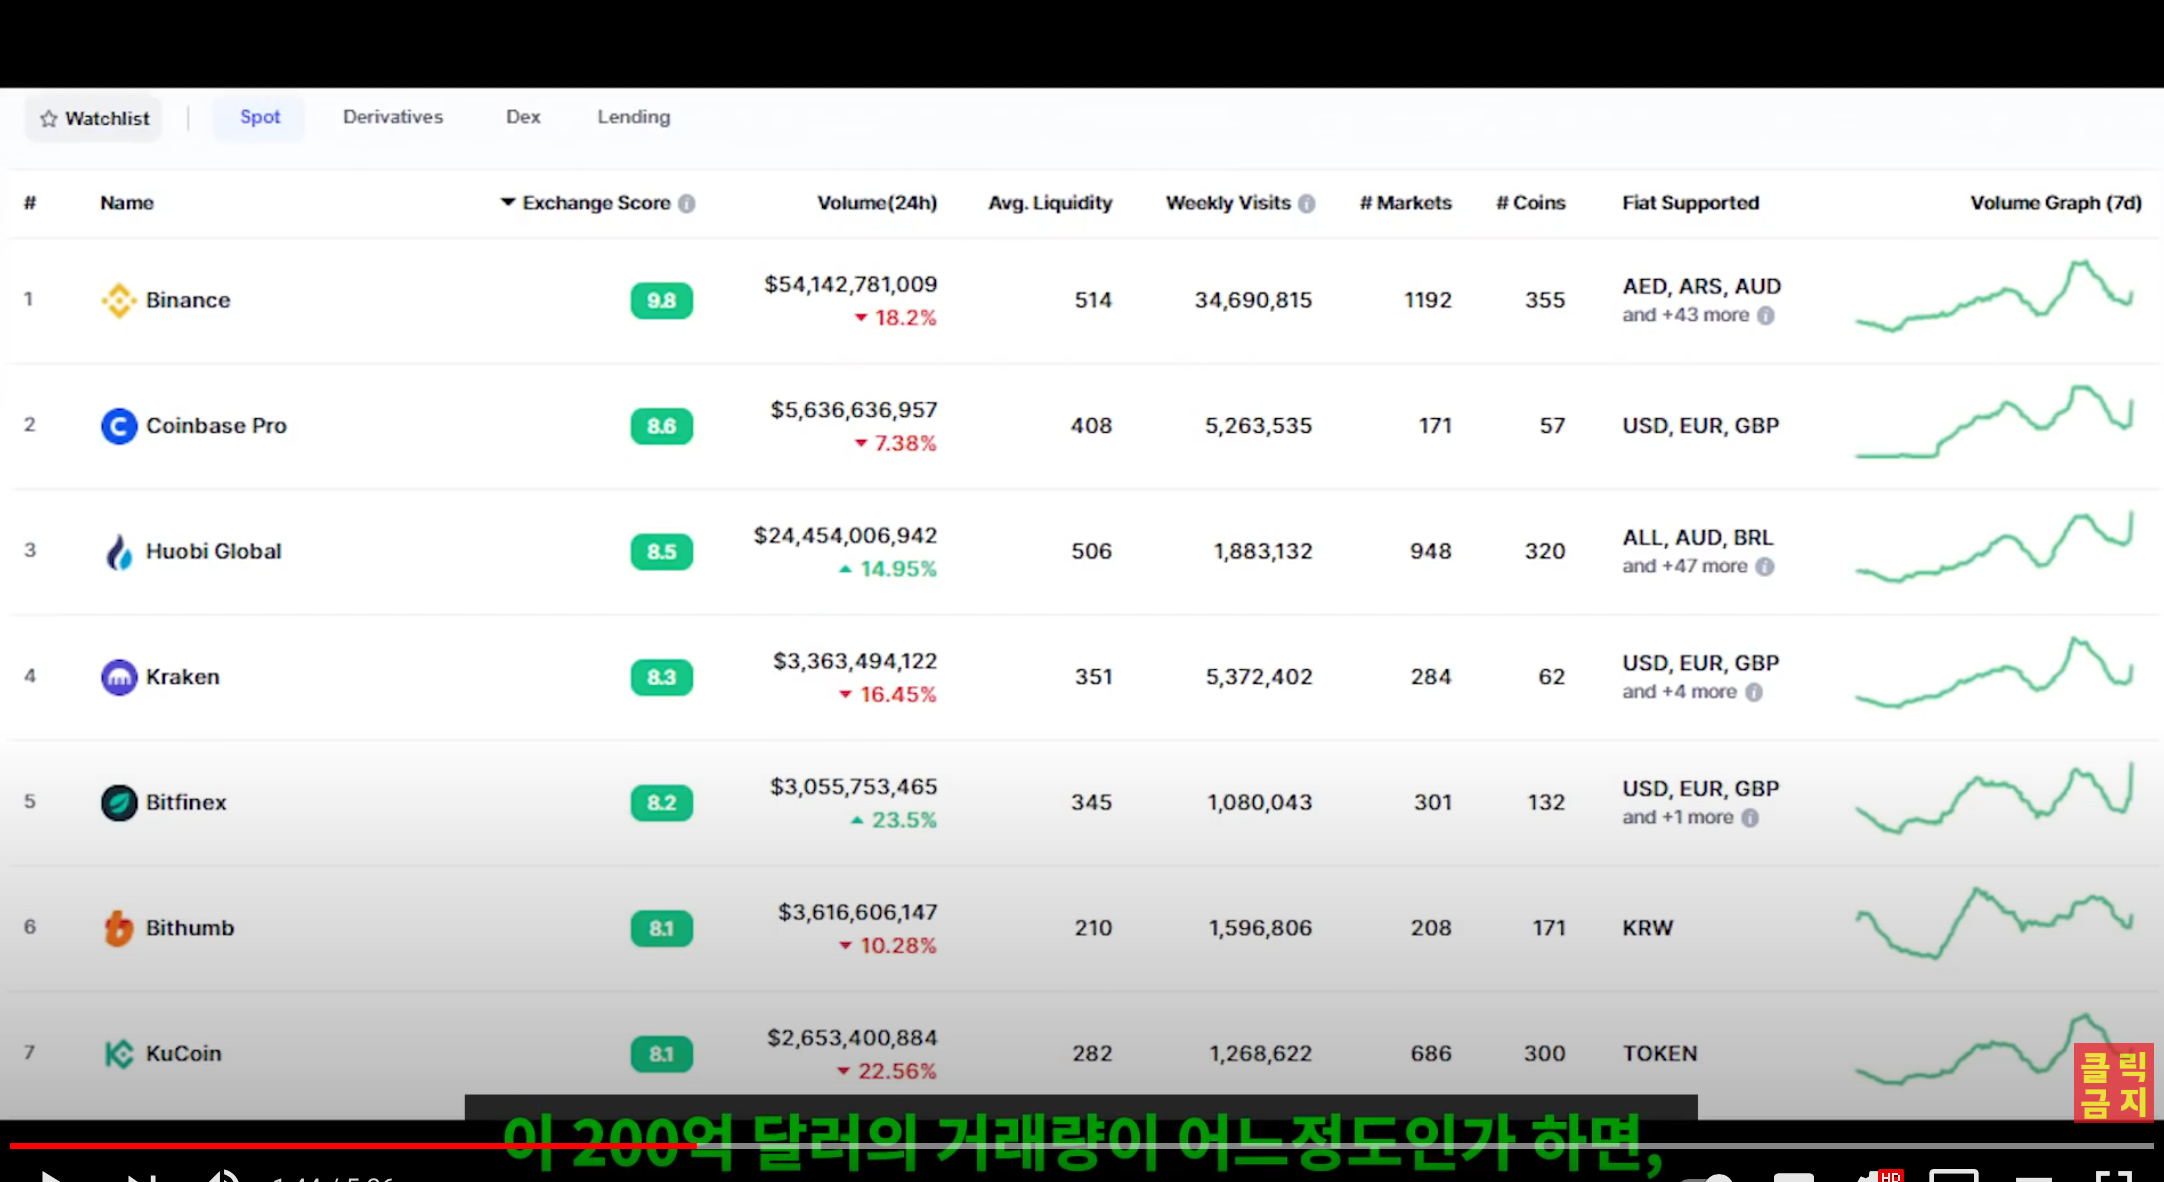Screen dimensions: 2164x1182
Task: Click Kraken 8.3 score badge
Action: point(661,678)
